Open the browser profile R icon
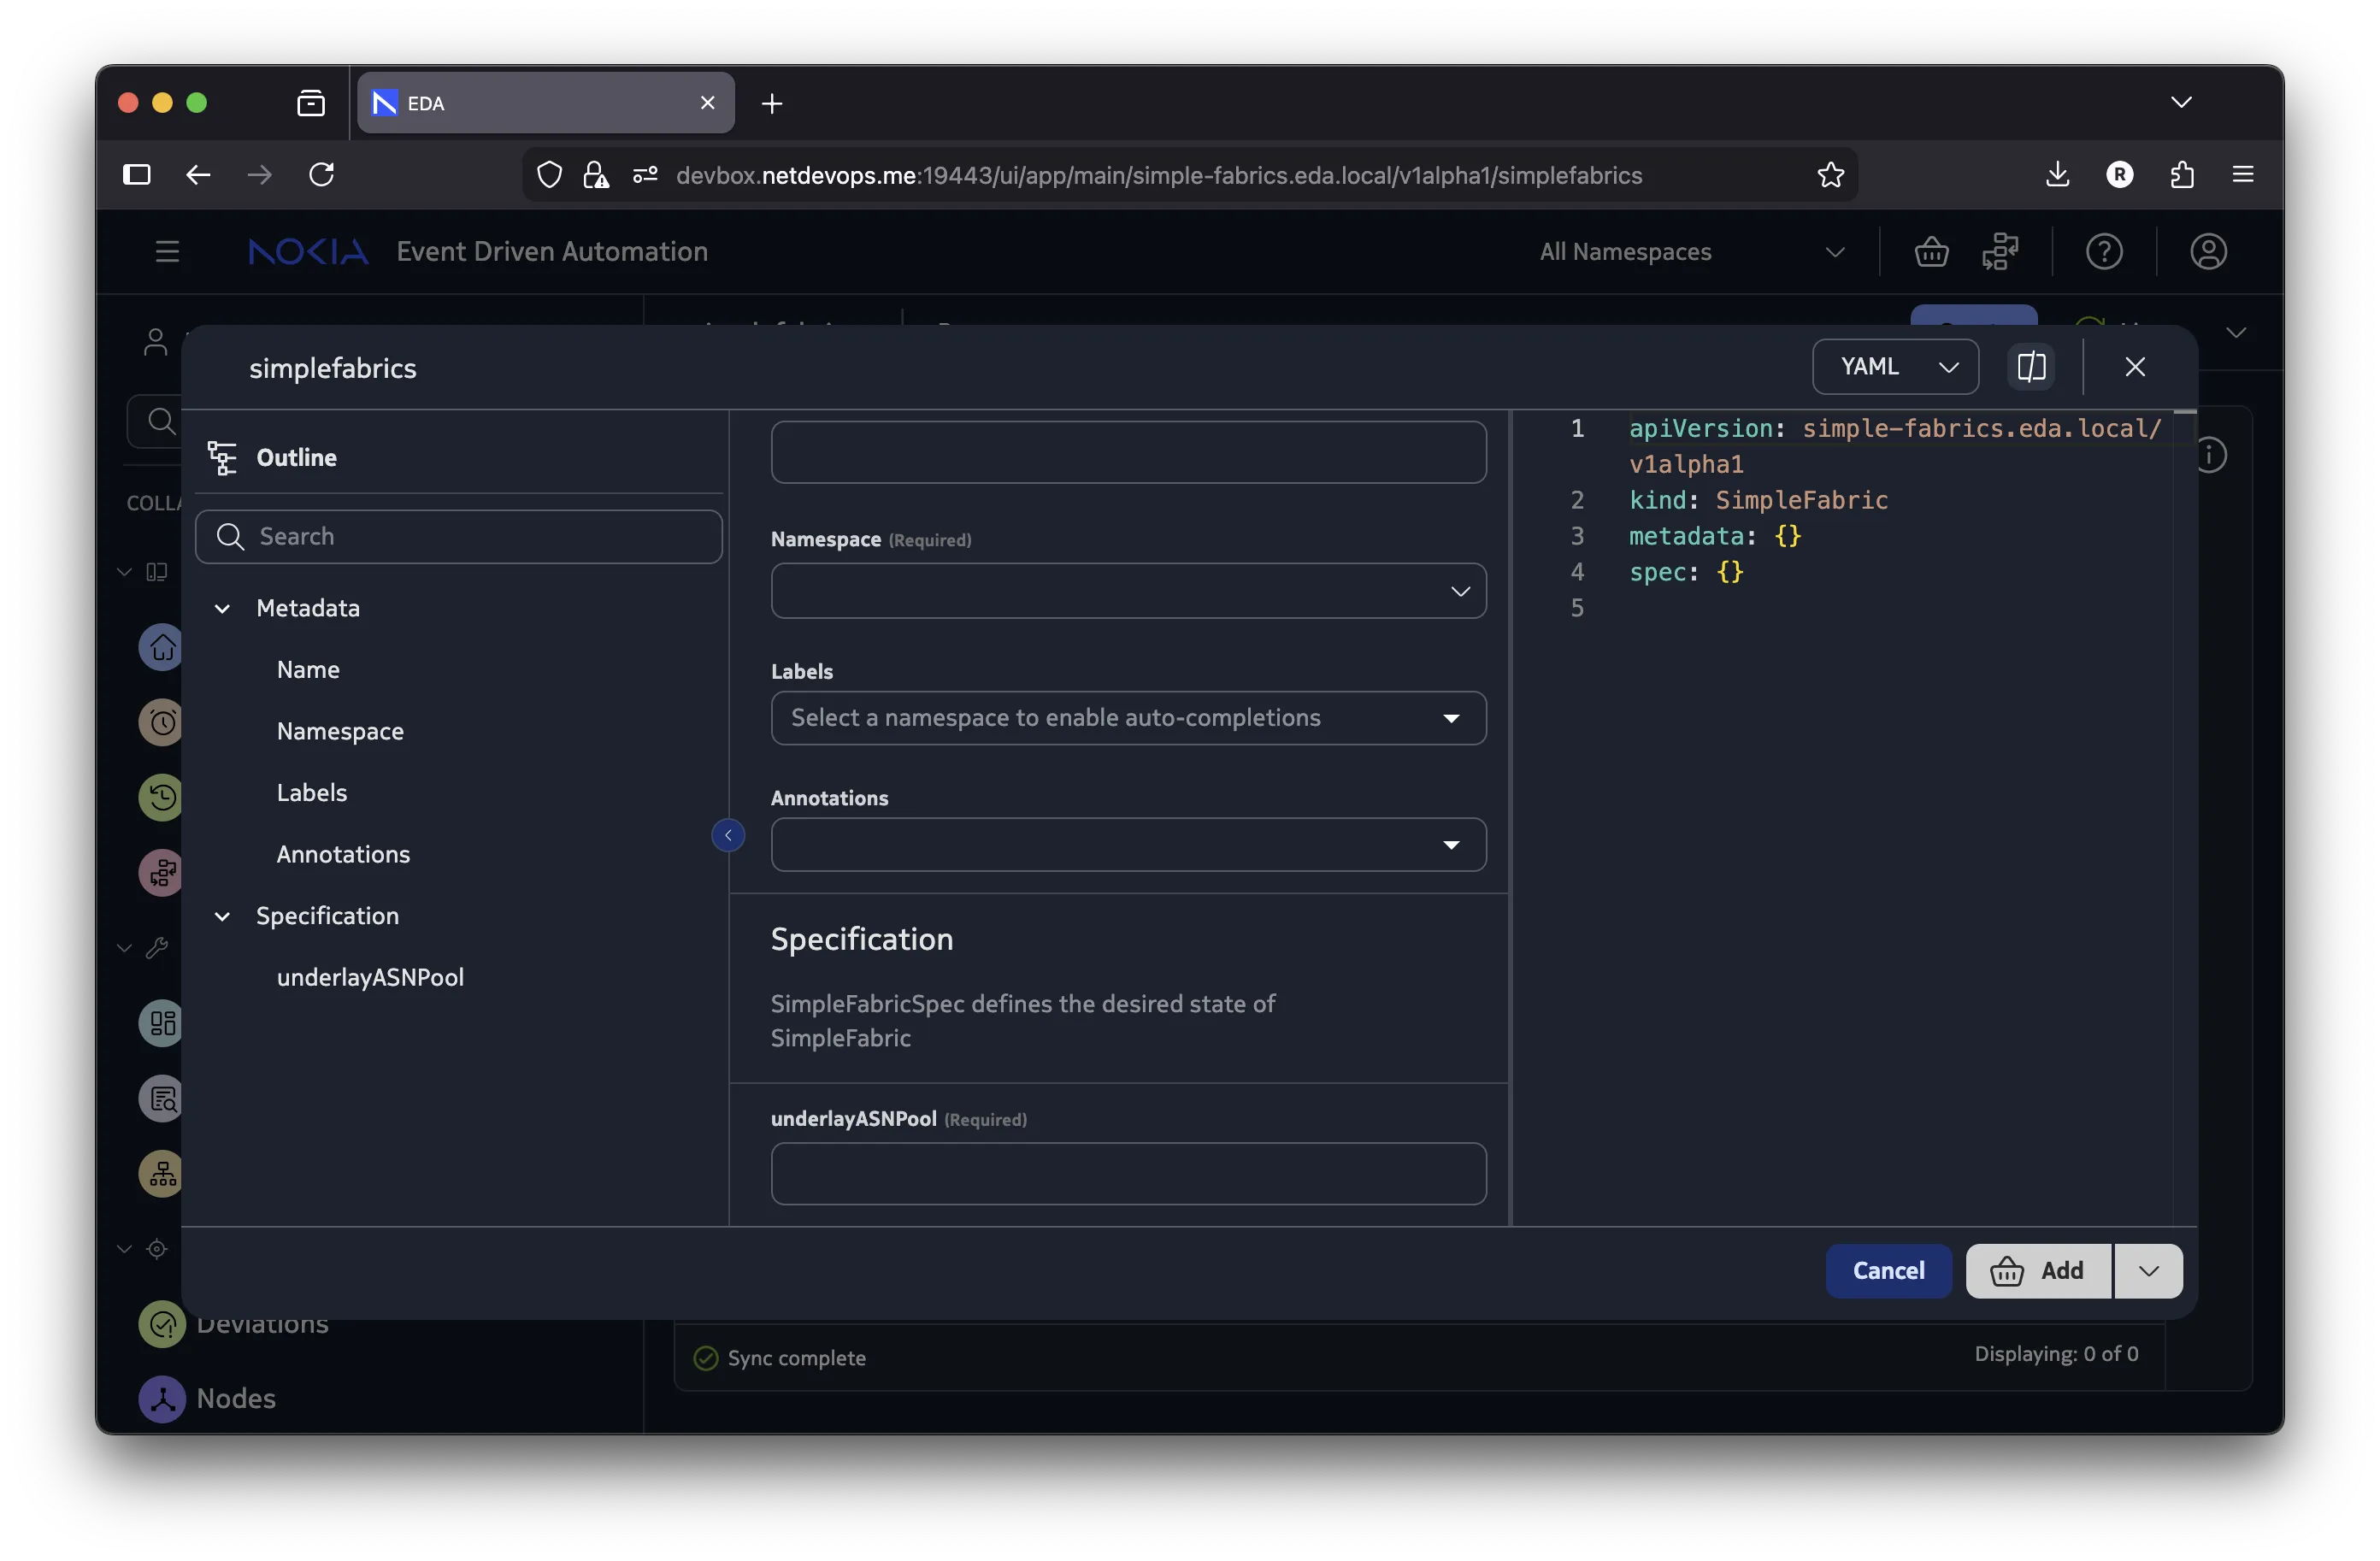 2119,175
